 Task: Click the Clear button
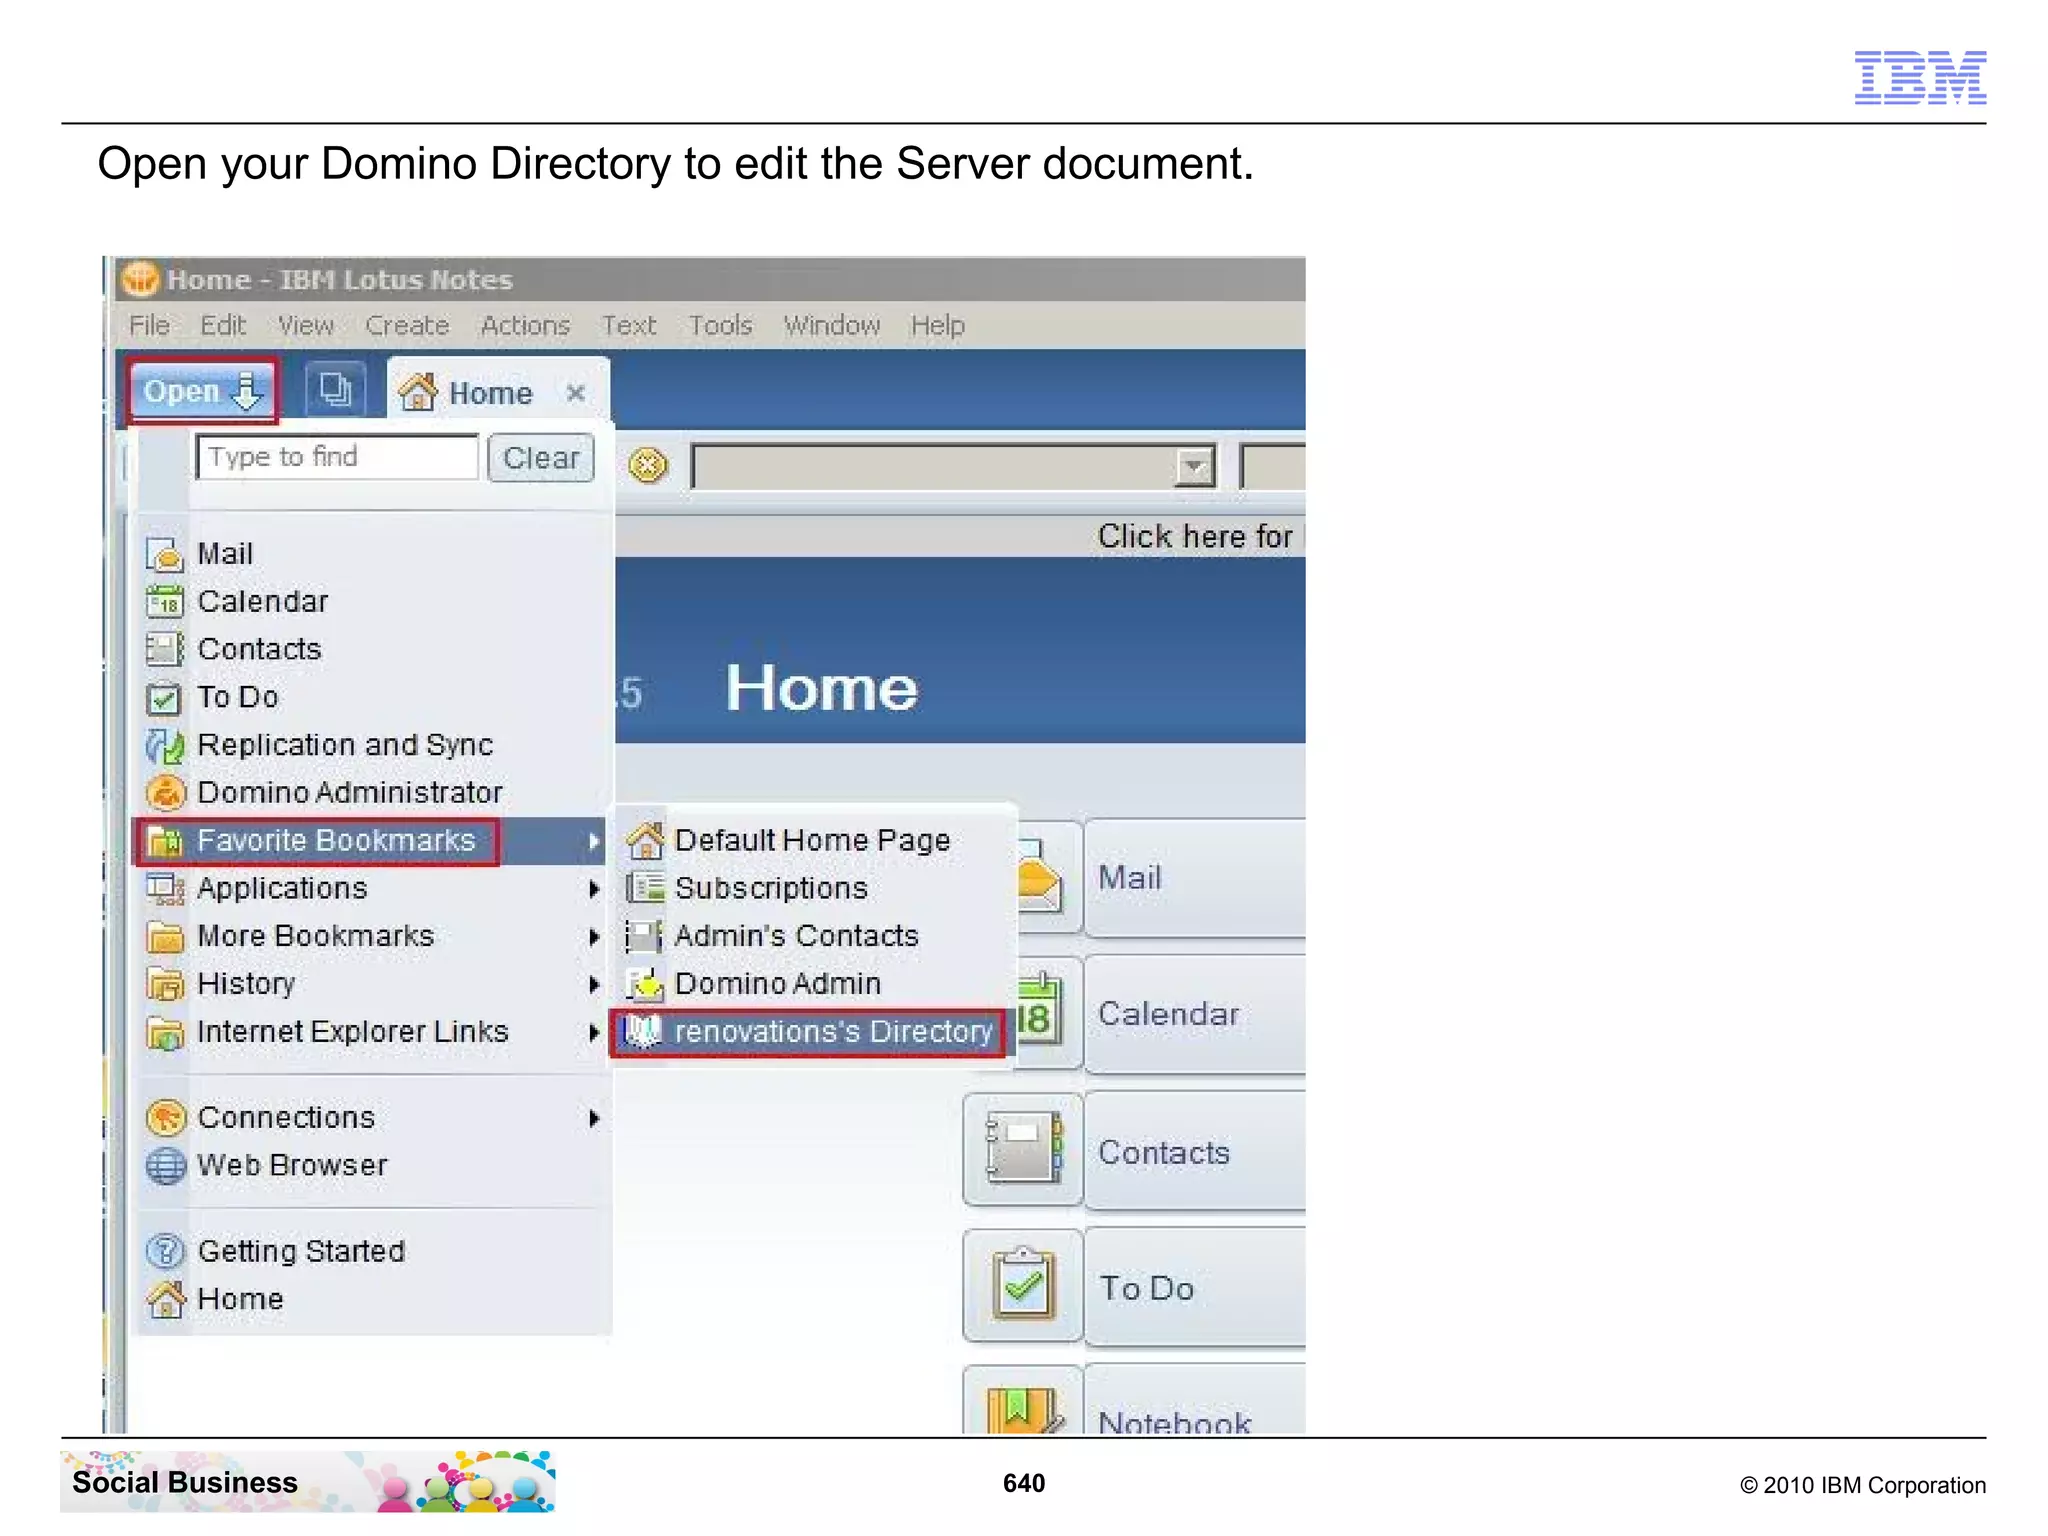(x=541, y=457)
